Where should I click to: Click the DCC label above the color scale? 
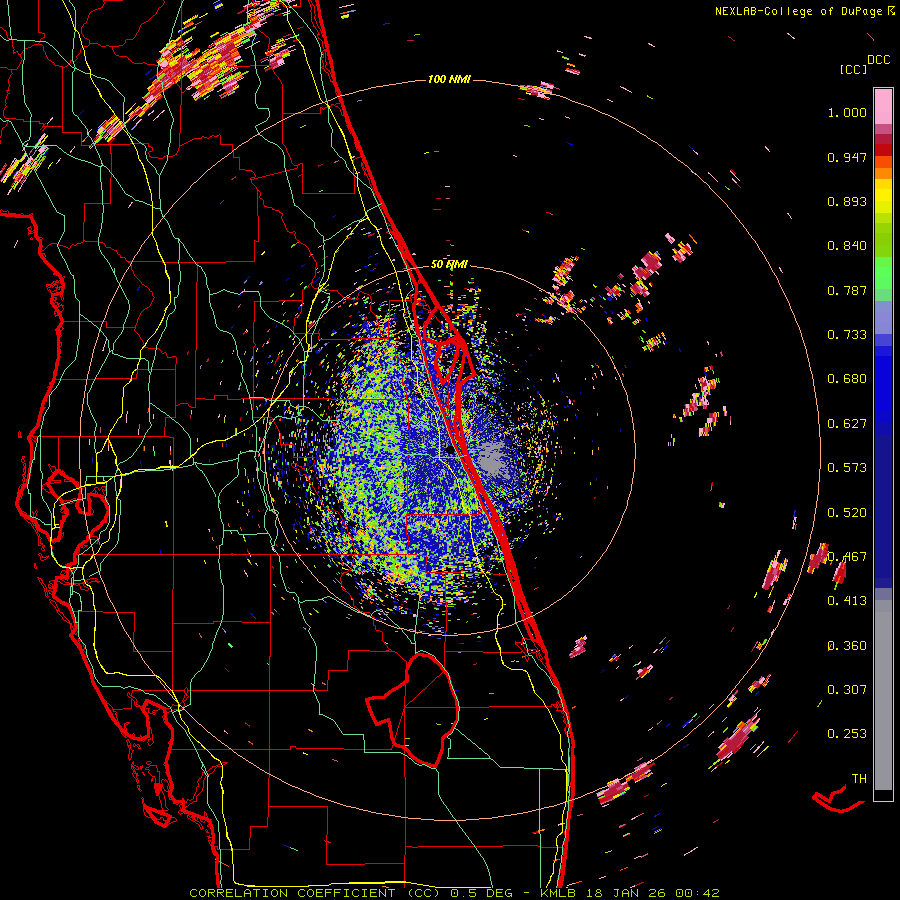tap(878, 60)
